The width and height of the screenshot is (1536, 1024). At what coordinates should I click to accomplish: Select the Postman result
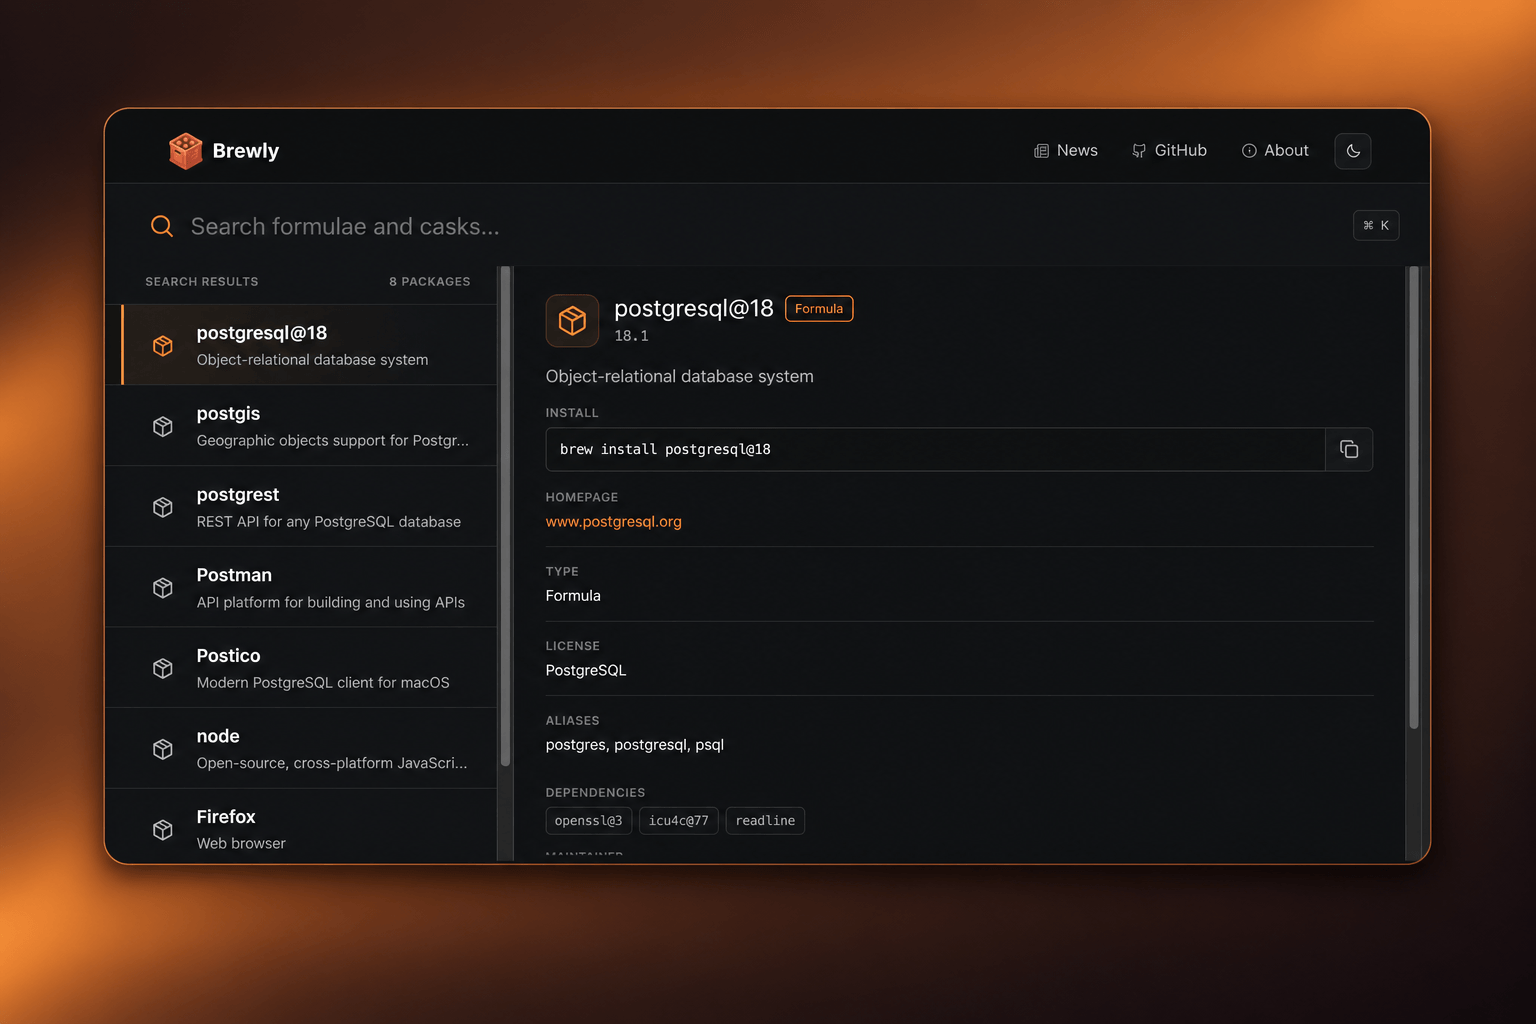[301, 587]
